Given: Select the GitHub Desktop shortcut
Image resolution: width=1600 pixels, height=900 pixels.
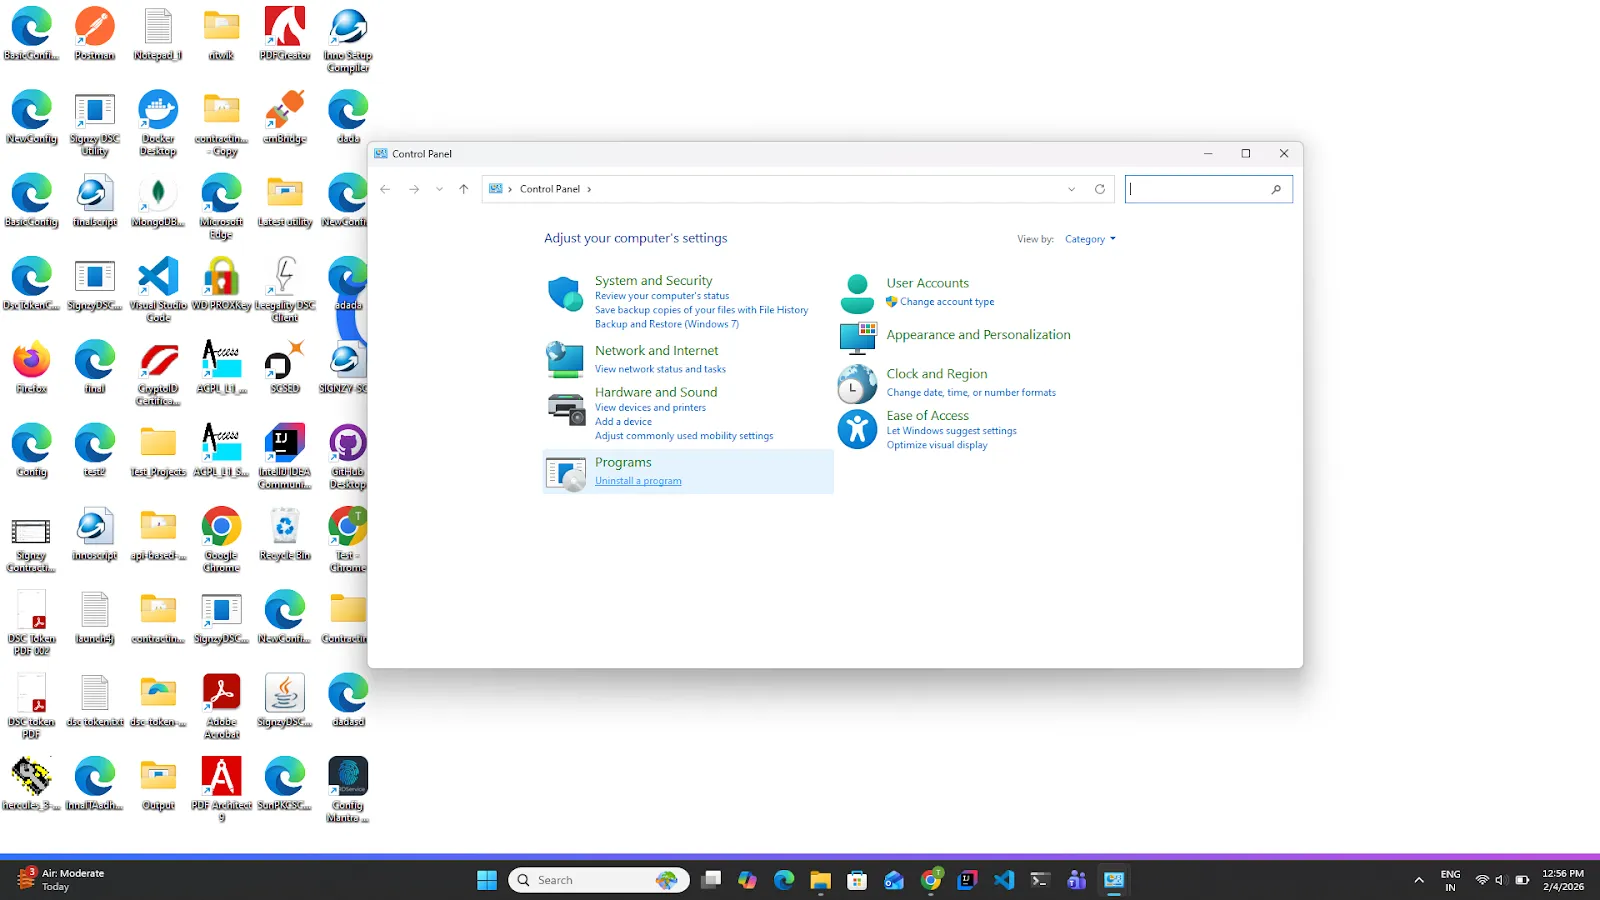Looking at the screenshot, I should pos(348,457).
